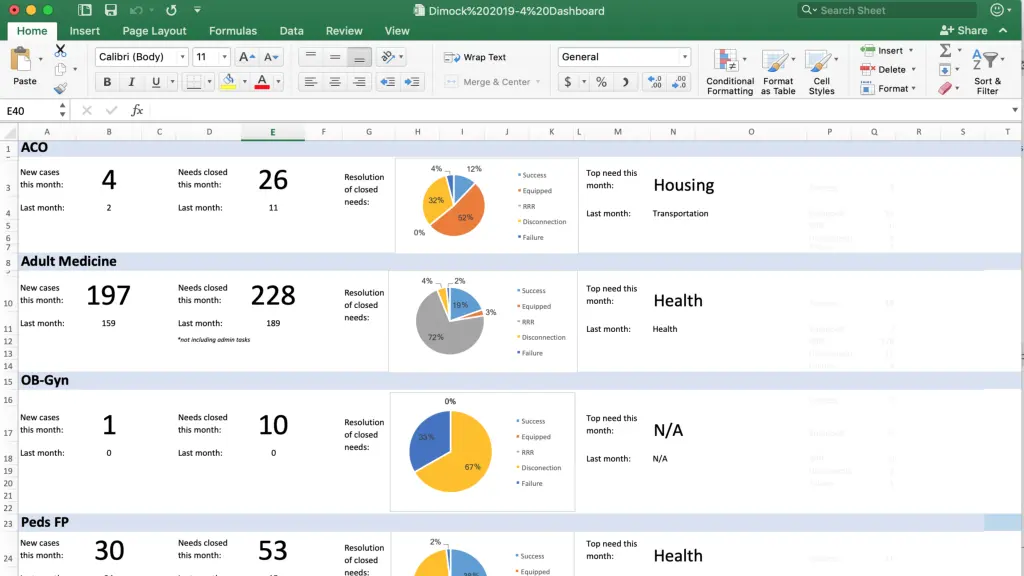Save the workbook using the floppy icon
This screenshot has width=1024, height=576.
tap(110, 10)
